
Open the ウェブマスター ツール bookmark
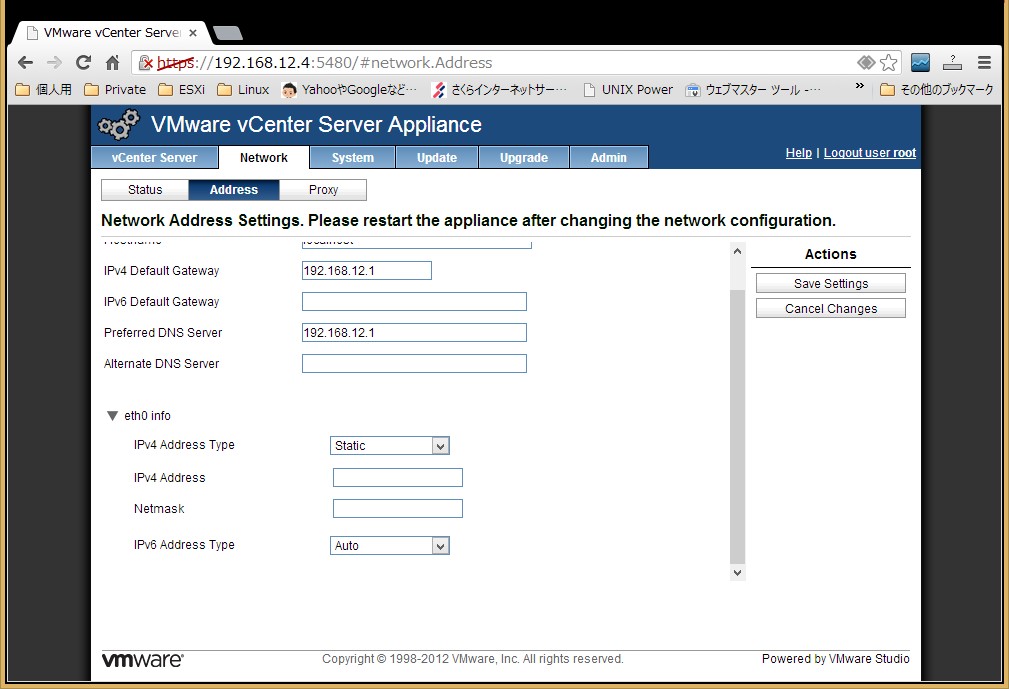click(x=753, y=89)
